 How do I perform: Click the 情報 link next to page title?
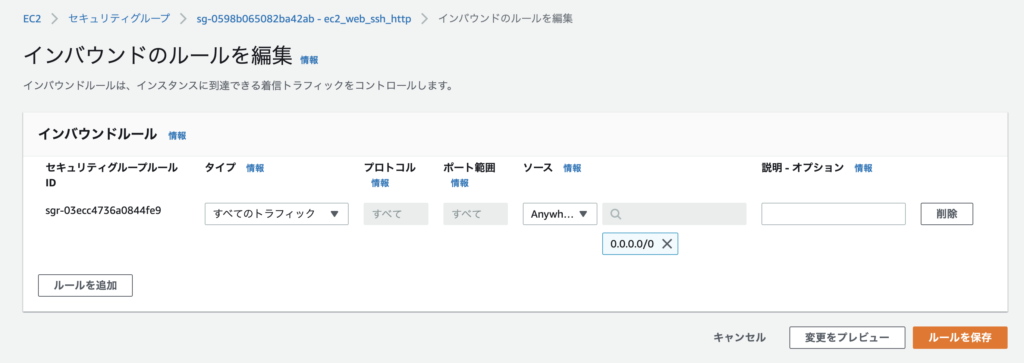click(x=309, y=60)
